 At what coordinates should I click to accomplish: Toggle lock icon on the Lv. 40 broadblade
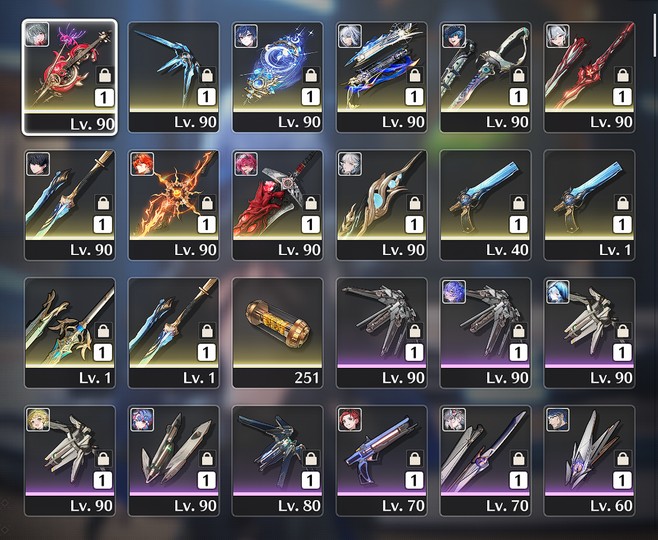tap(518, 203)
